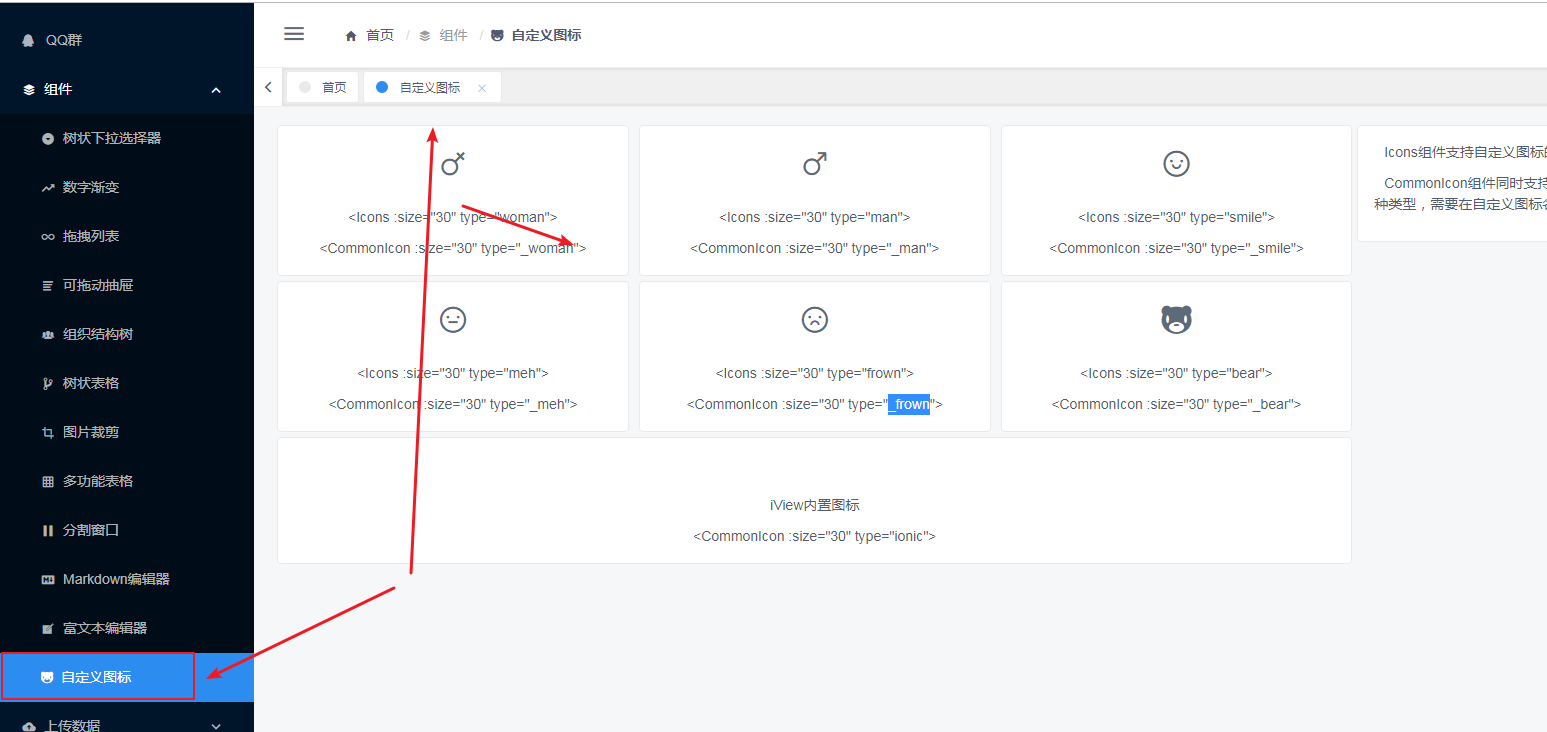
Task: Select the smile face icon
Action: click(x=1176, y=163)
